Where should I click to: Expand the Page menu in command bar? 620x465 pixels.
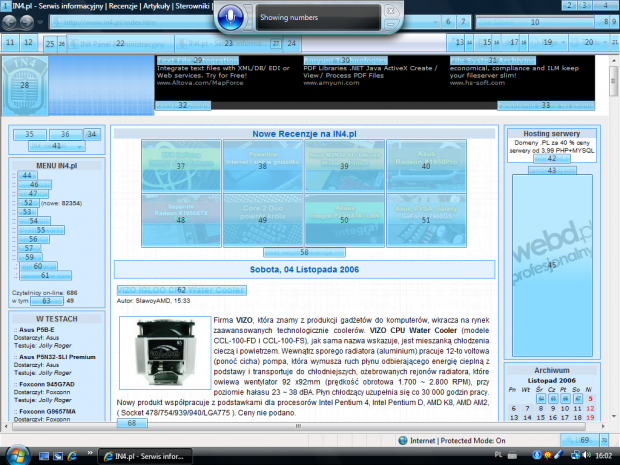point(548,44)
